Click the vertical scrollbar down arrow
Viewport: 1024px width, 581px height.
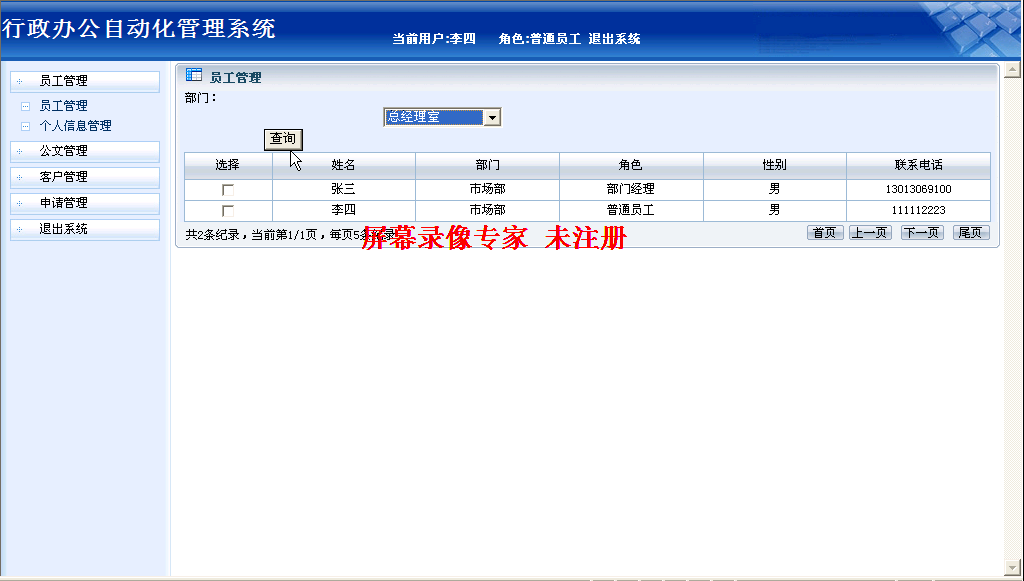(1012, 568)
